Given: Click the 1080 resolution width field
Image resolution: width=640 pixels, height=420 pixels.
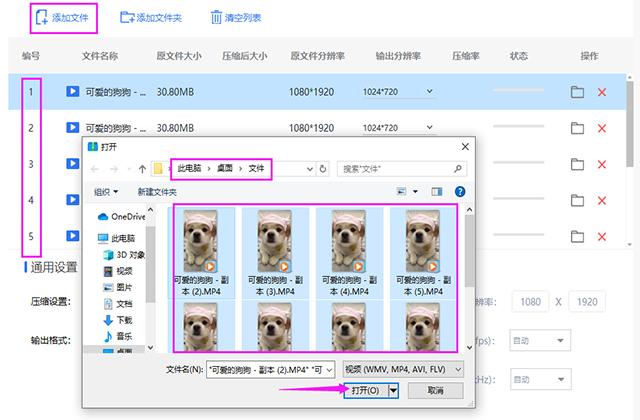Looking at the screenshot, I should pyautogui.click(x=530, y=302).
